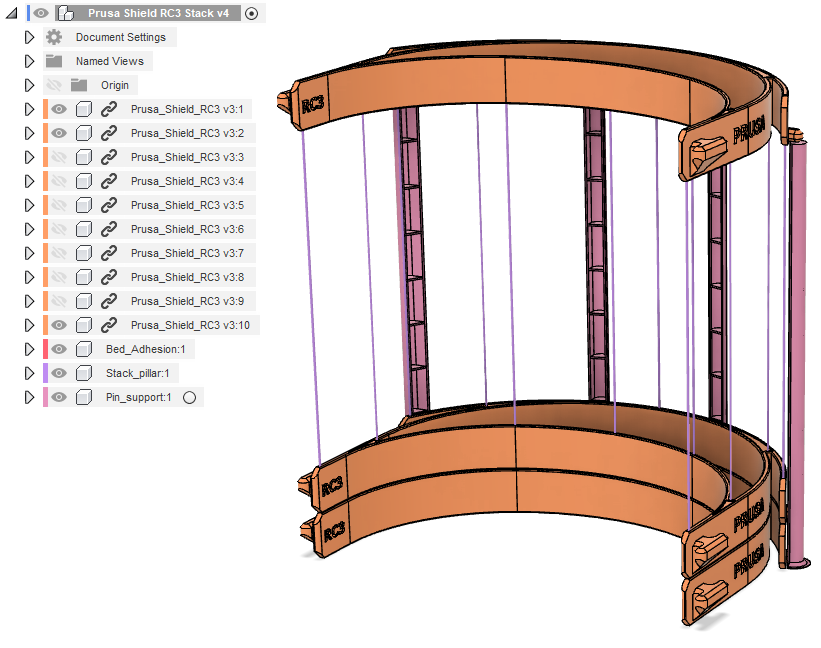This screenshot has width=821, height=648.
Task: Hide Prusa_Shield_RC3 v3:10 with its eye icon
Action: click(x=59, y=325)
